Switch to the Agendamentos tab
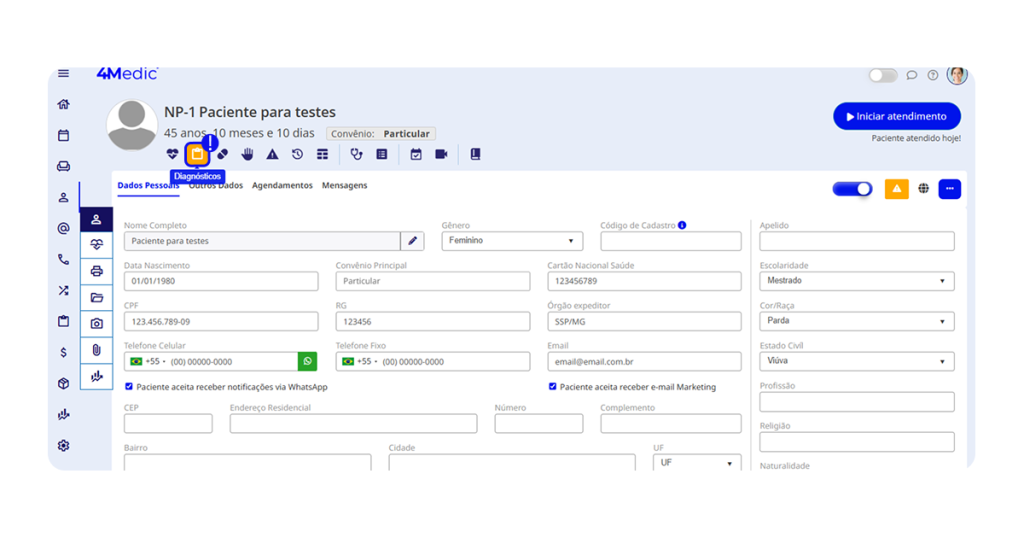Image resolution: width=1024 pixels, height=538 pixels. [282, 185]
